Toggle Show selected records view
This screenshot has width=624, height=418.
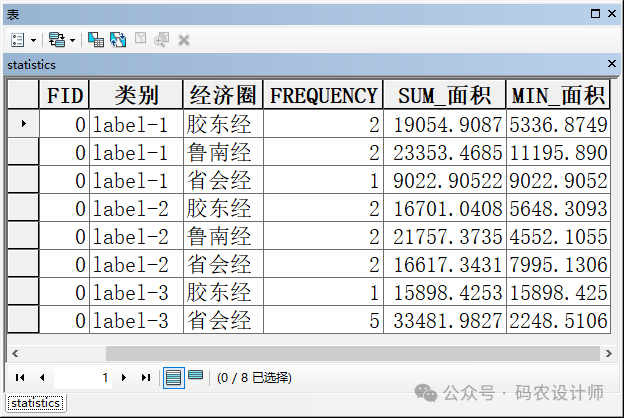point(195,377)
